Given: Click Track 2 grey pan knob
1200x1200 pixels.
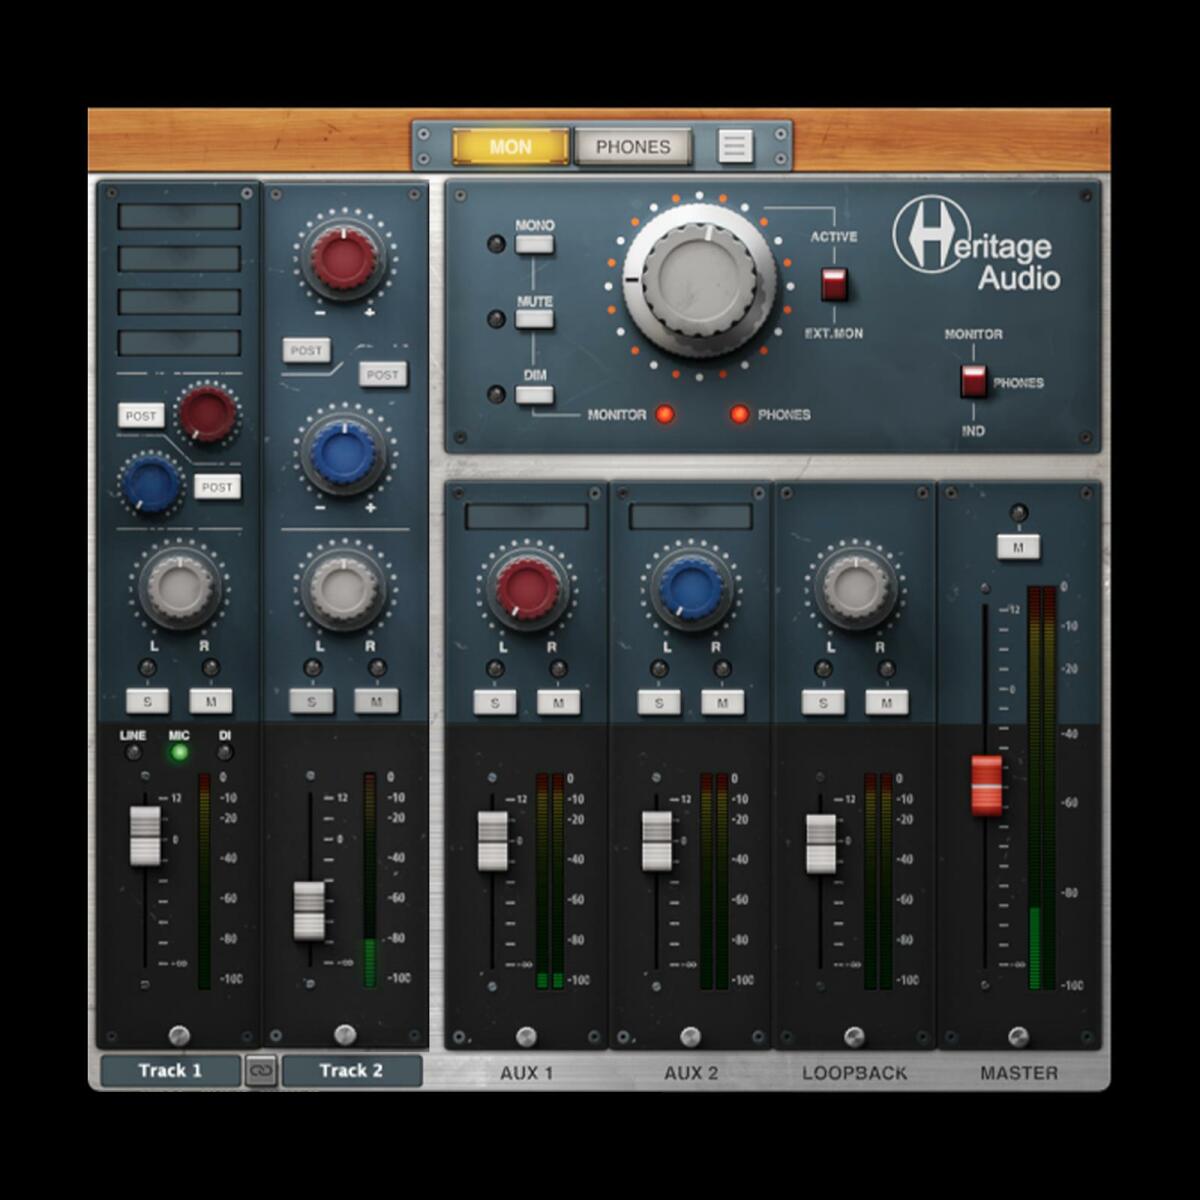Looking at the screenshot, I should (x=343, y=587).
